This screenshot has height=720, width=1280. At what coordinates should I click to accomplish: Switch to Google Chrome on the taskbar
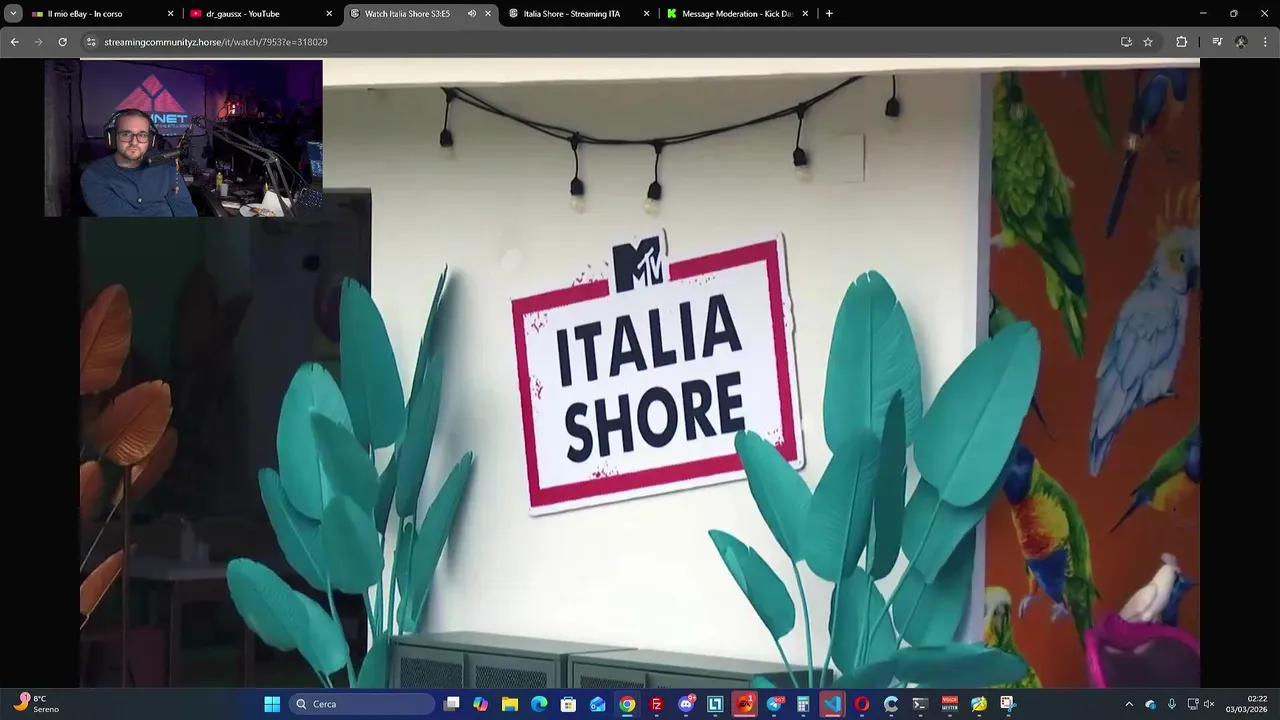click(627, 704)
